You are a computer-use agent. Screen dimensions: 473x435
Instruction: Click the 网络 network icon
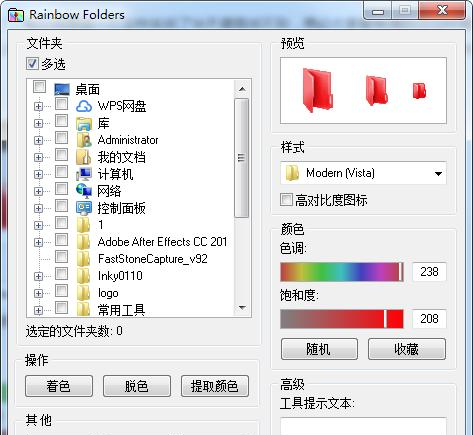tap(84, 191)
